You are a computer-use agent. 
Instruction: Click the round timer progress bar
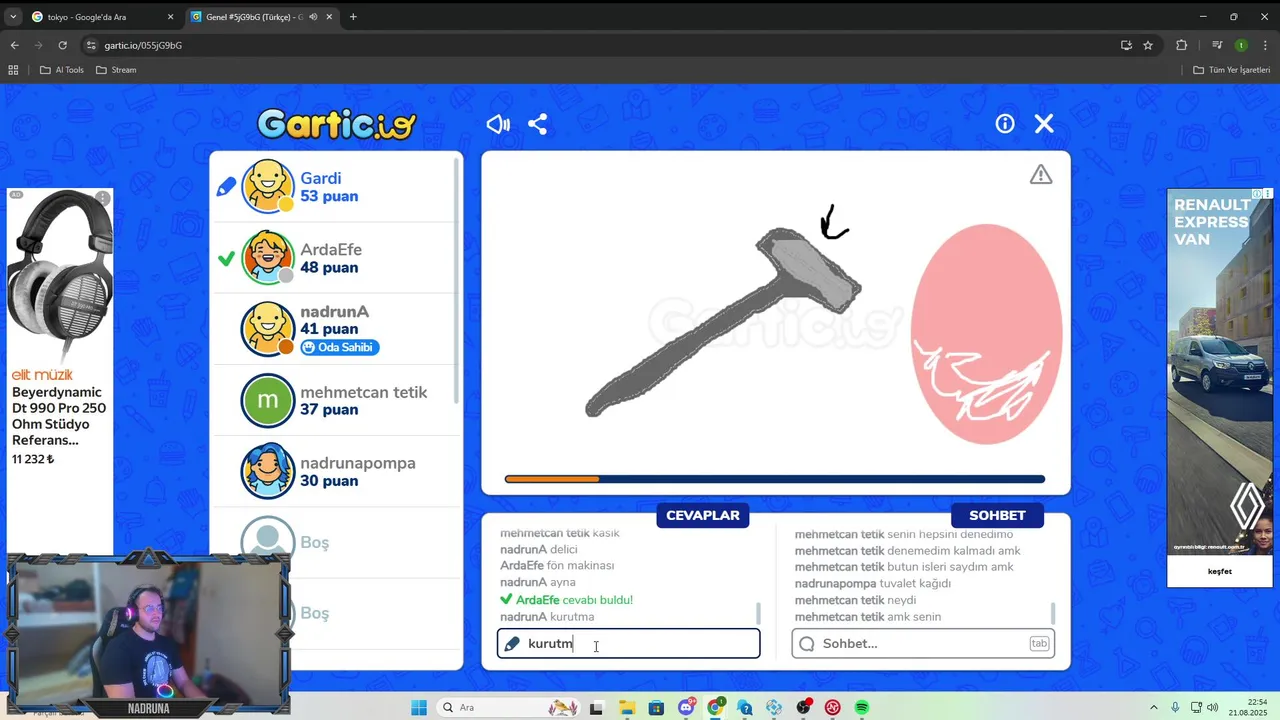[x=775, y=479]
